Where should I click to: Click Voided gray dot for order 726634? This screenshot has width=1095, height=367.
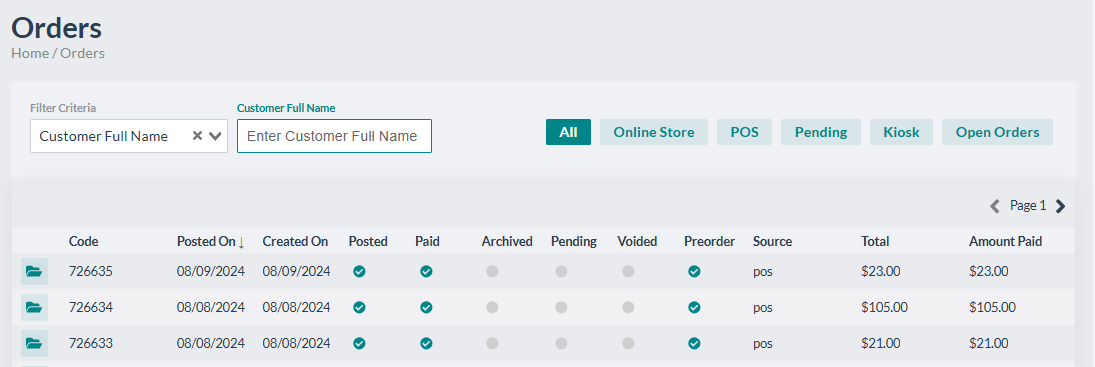(x=629, y=307)
